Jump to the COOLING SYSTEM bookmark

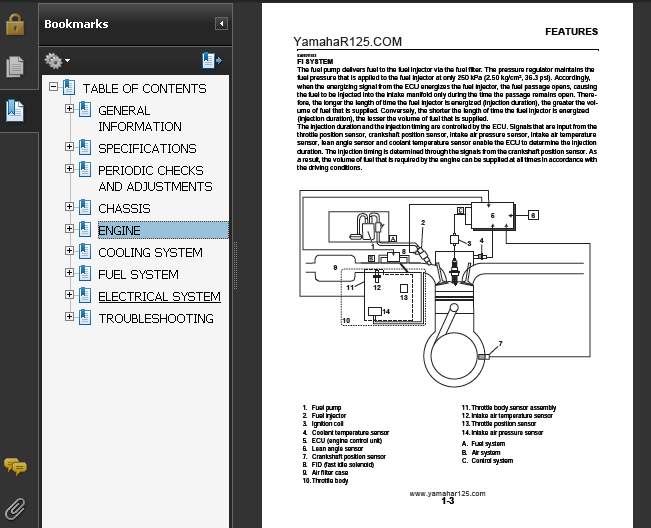pyautogui.click(x=150, y=252)
